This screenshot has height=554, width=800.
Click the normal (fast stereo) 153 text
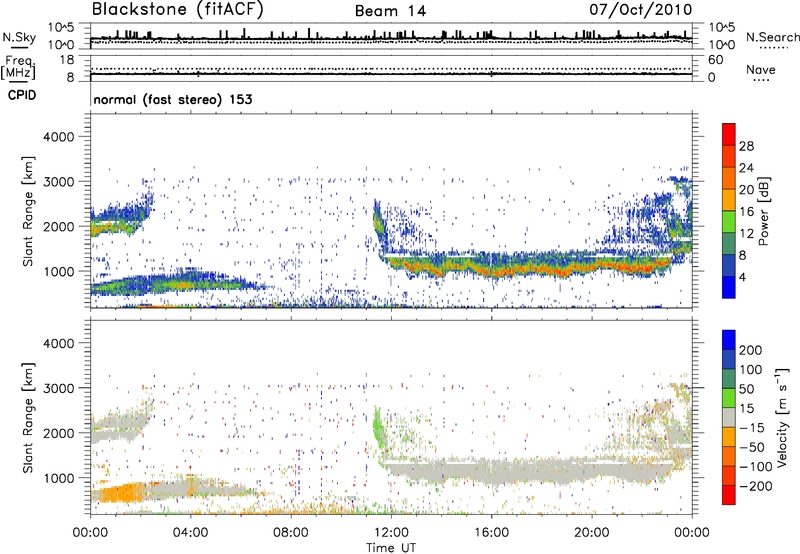tap(173, 99)
